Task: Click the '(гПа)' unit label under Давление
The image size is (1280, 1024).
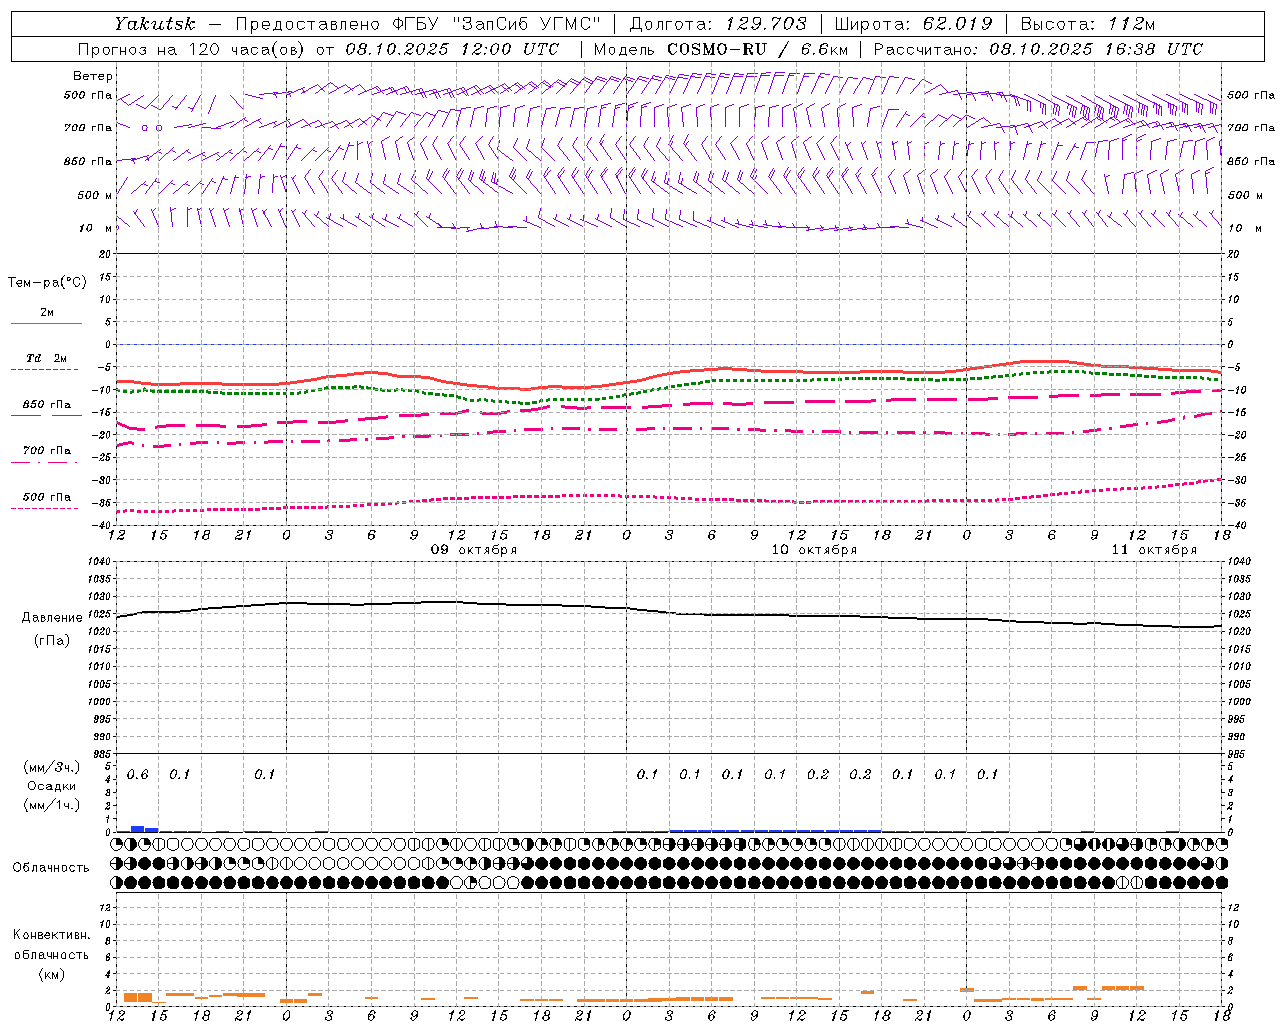Action: [x=52, y=641]
